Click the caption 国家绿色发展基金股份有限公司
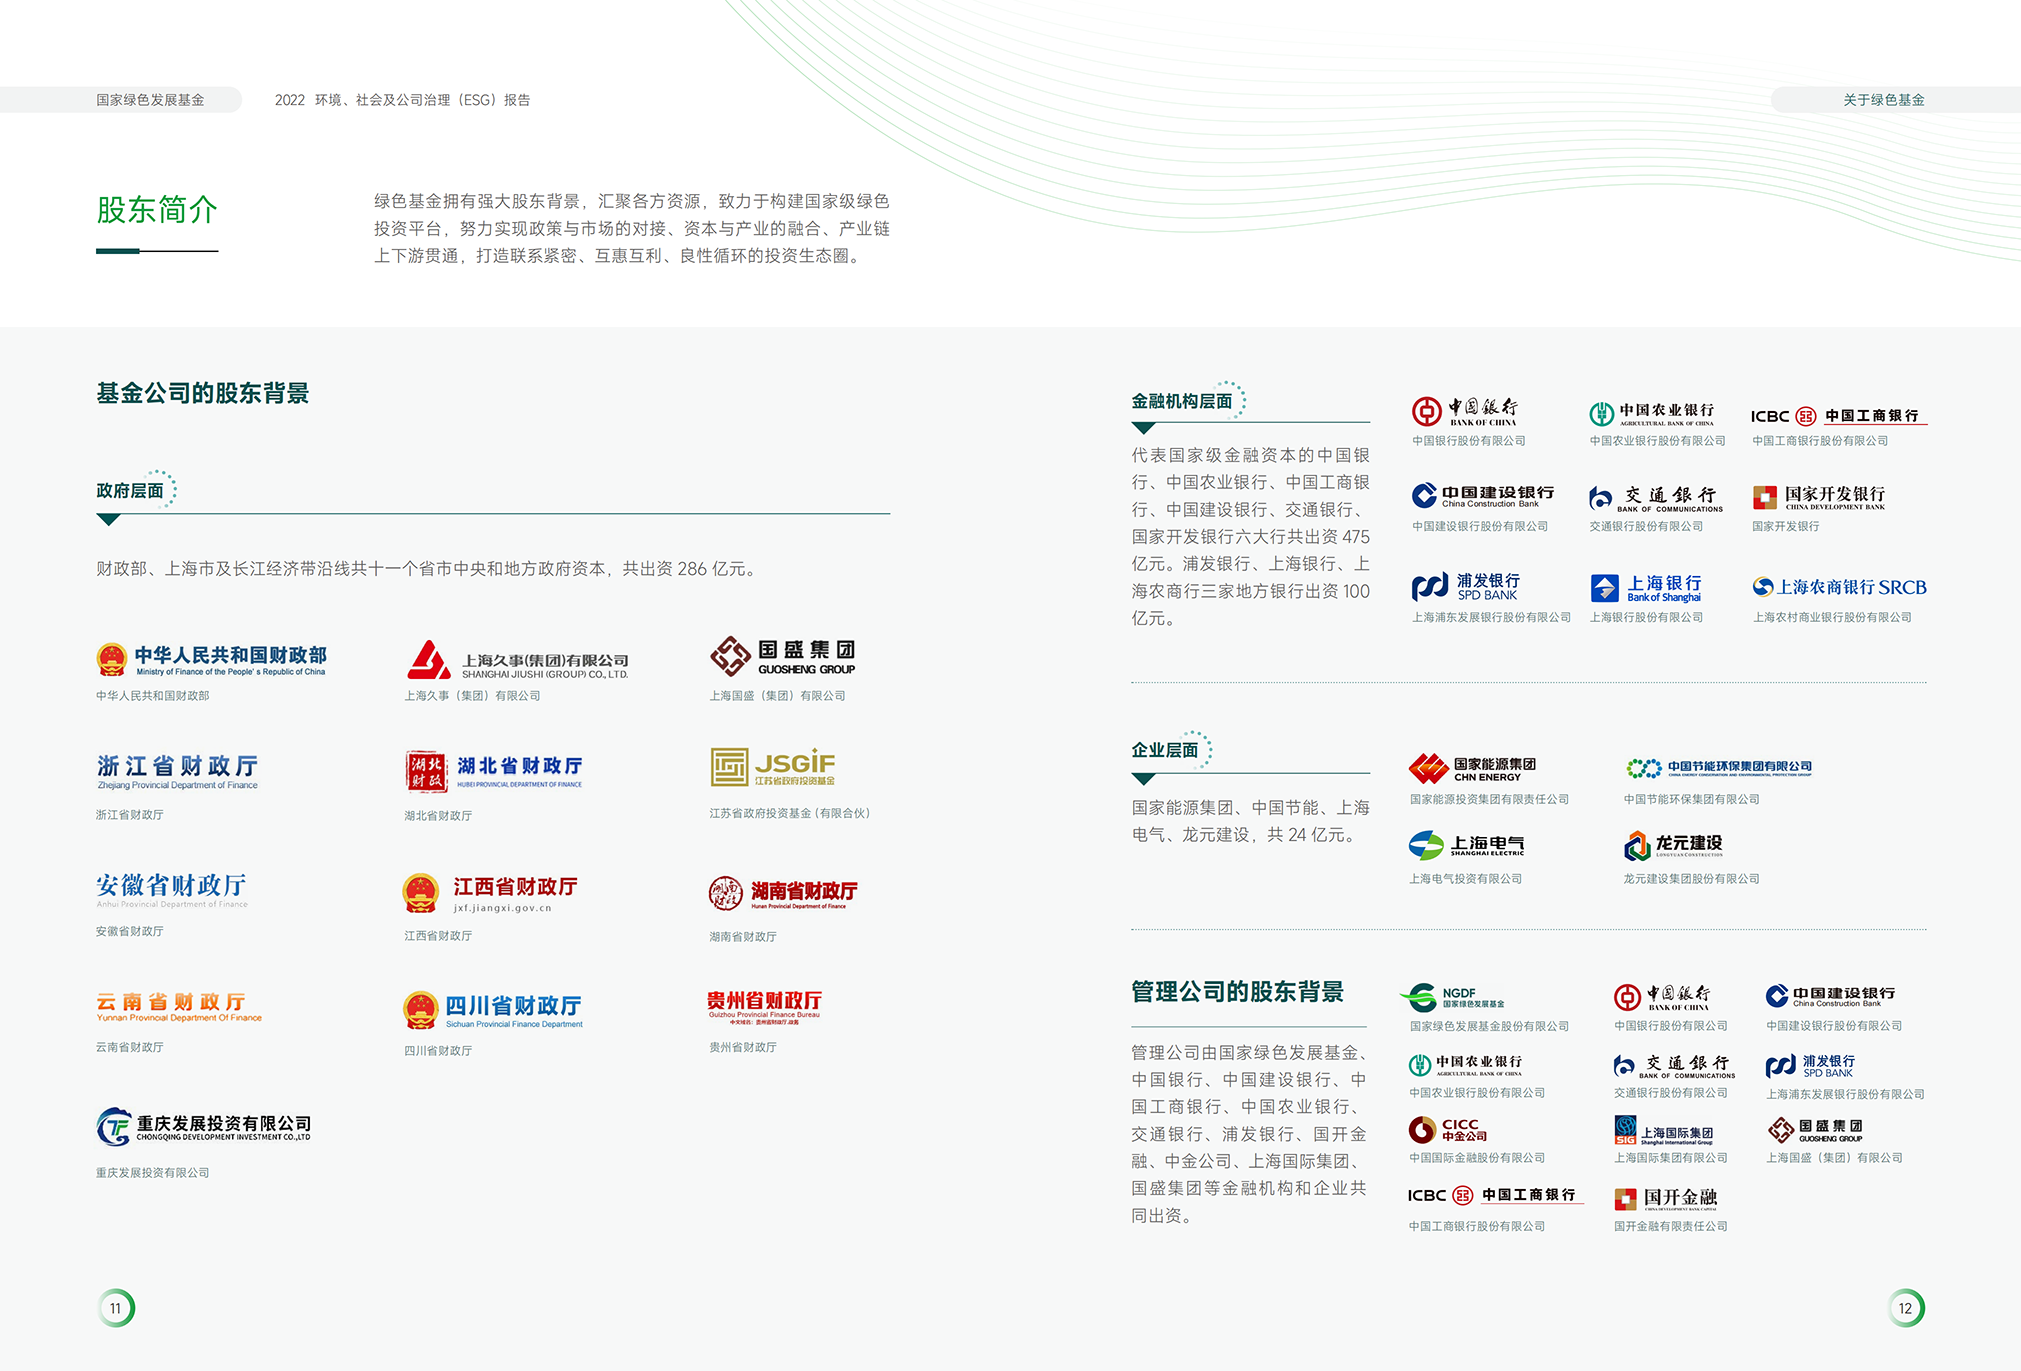 1489,1026
